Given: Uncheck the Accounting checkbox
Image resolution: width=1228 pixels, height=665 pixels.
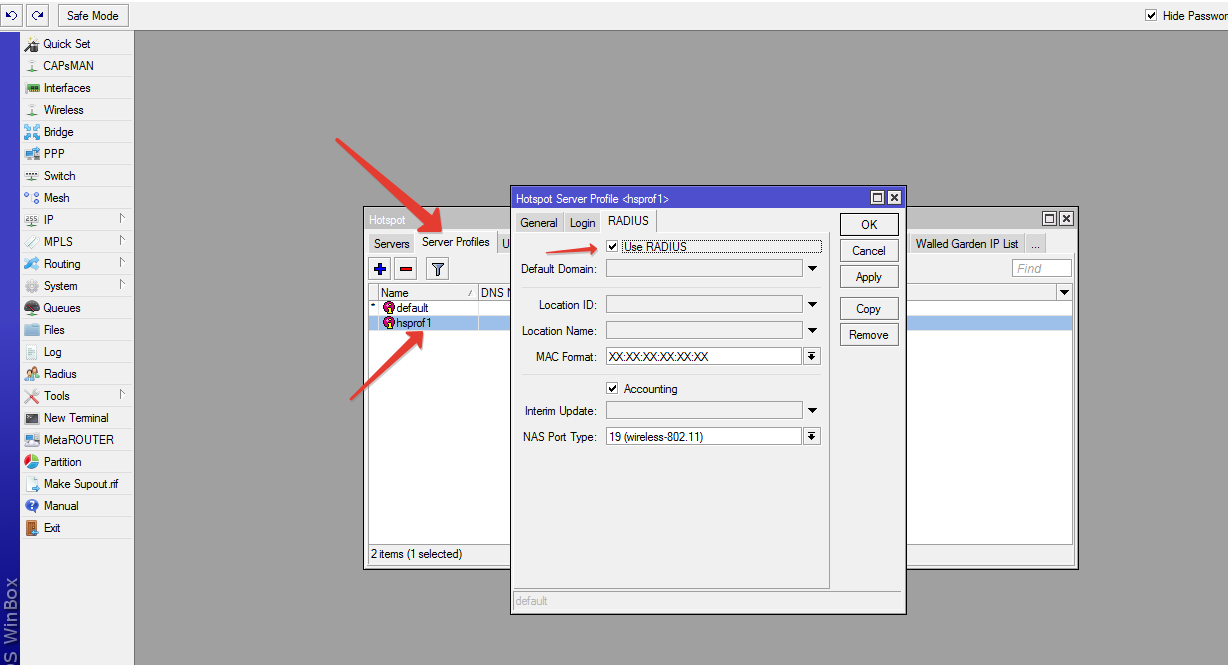Looking at the screenshot, I should [x=613, y=388].
